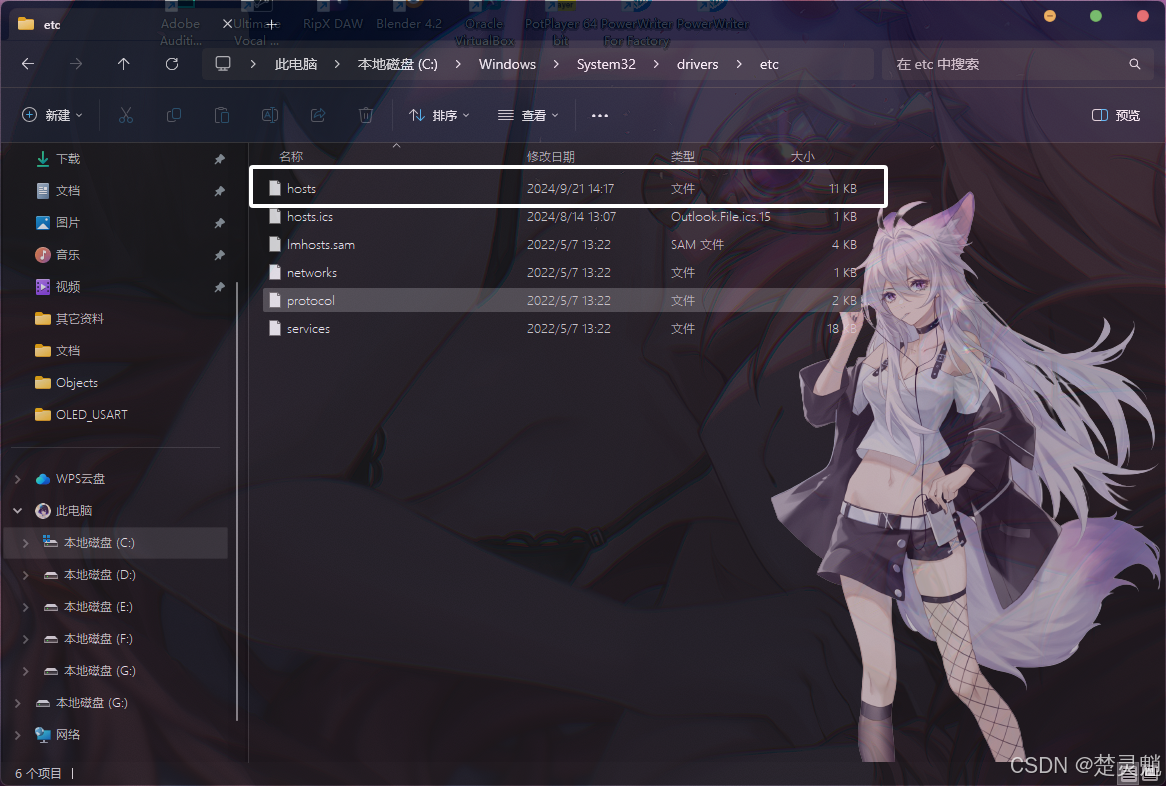Click the lmhosts.sam file icon
1166x786 pixels.
(275, 245)
